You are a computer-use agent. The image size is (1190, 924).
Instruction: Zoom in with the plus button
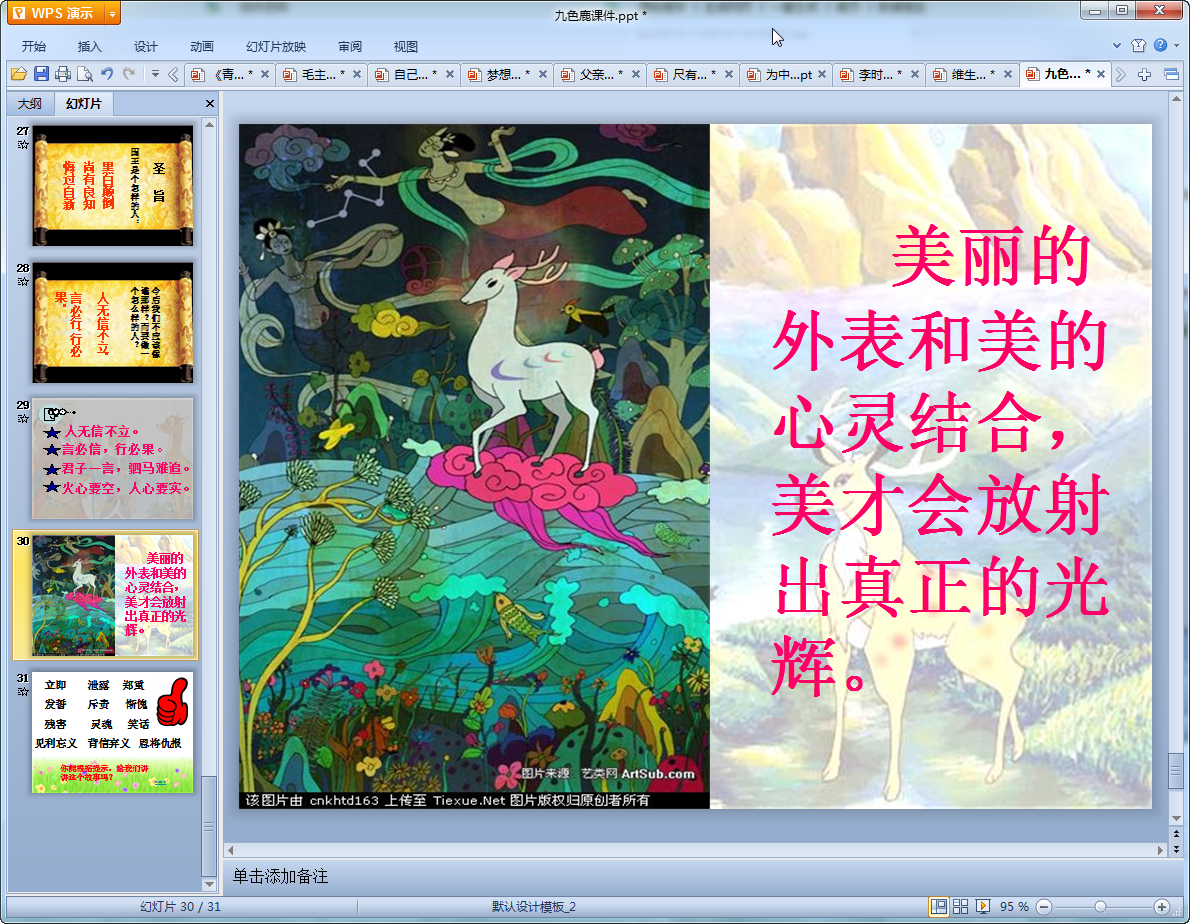1161,907
